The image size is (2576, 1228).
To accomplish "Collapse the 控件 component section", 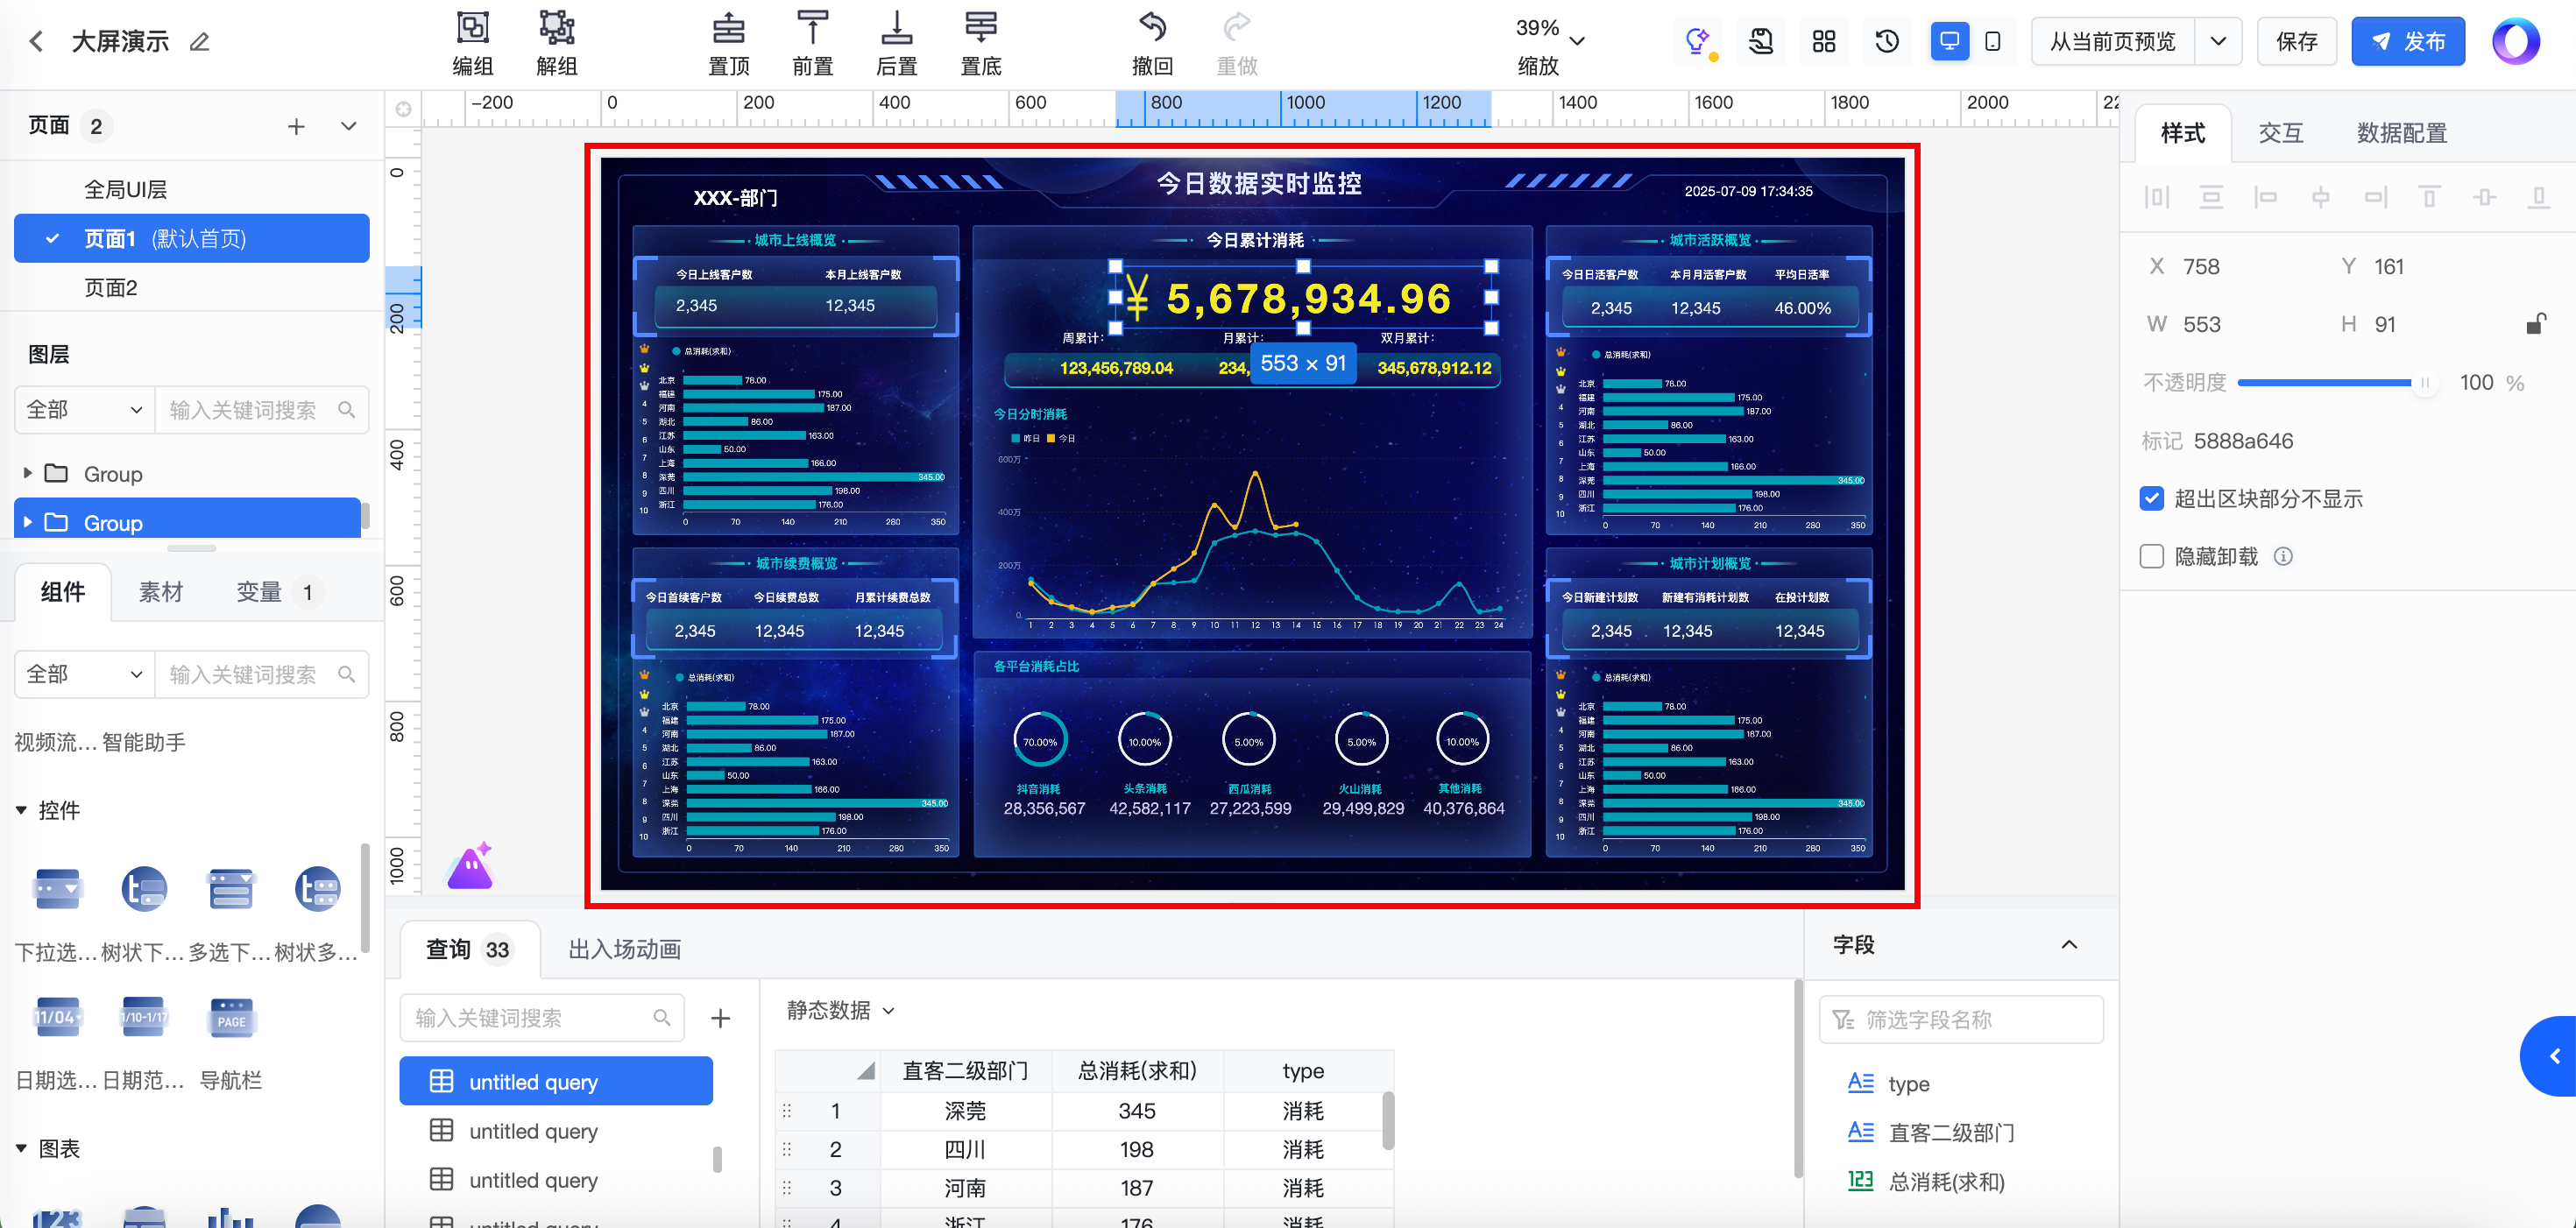I will (22, 810).
